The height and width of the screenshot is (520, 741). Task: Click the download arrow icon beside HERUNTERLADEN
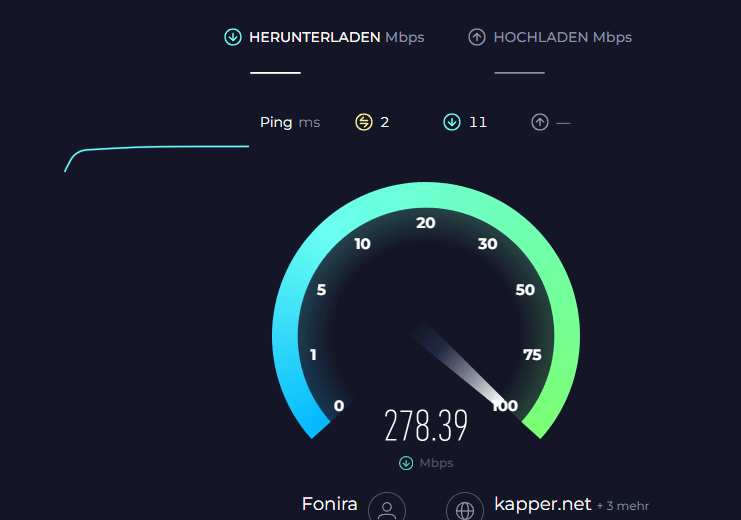[233, 37]
